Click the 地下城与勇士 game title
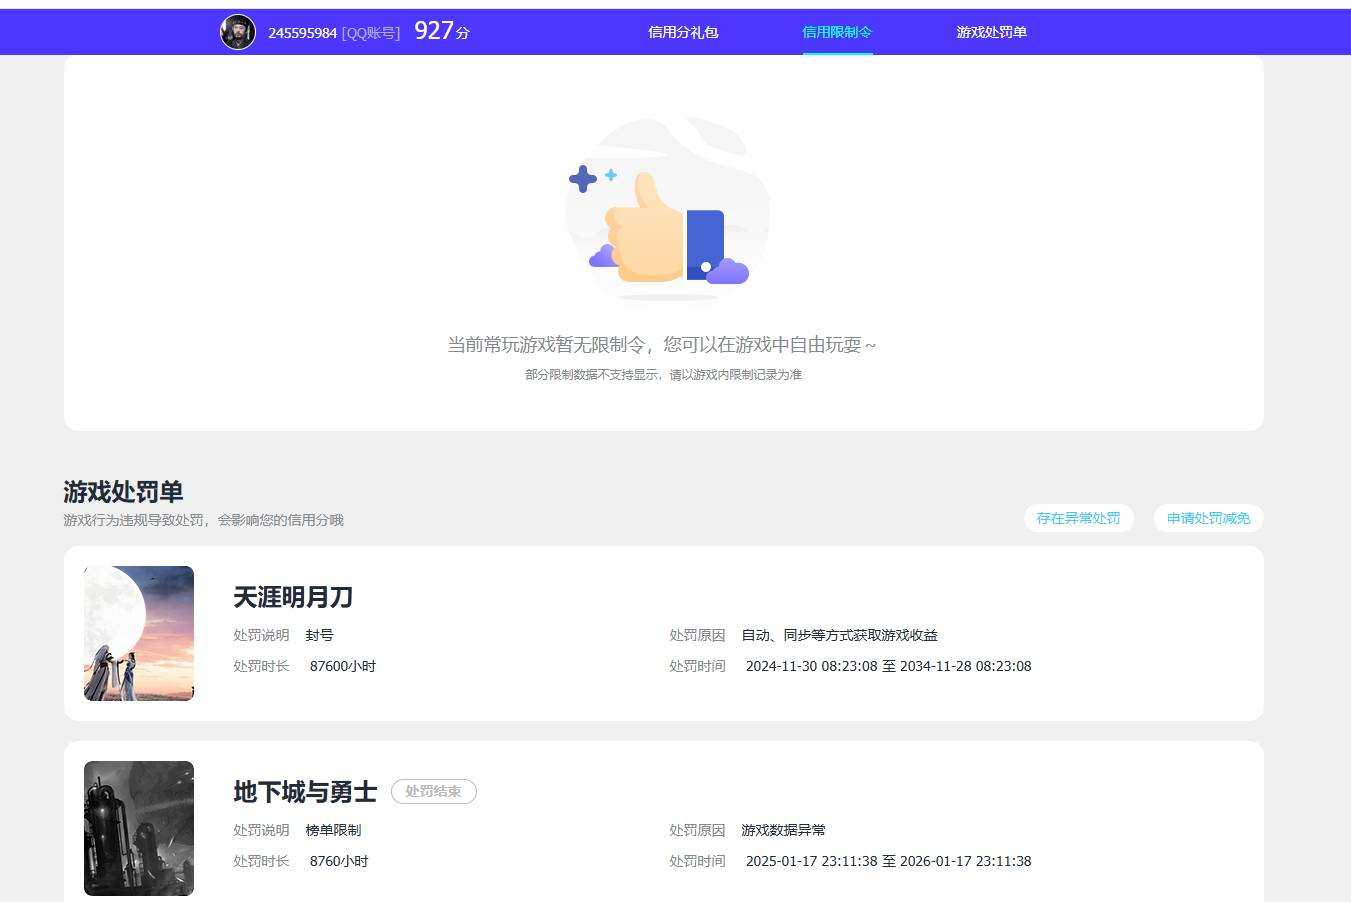The height and width of the screenshot is (902, 1351). coord(305,792)
